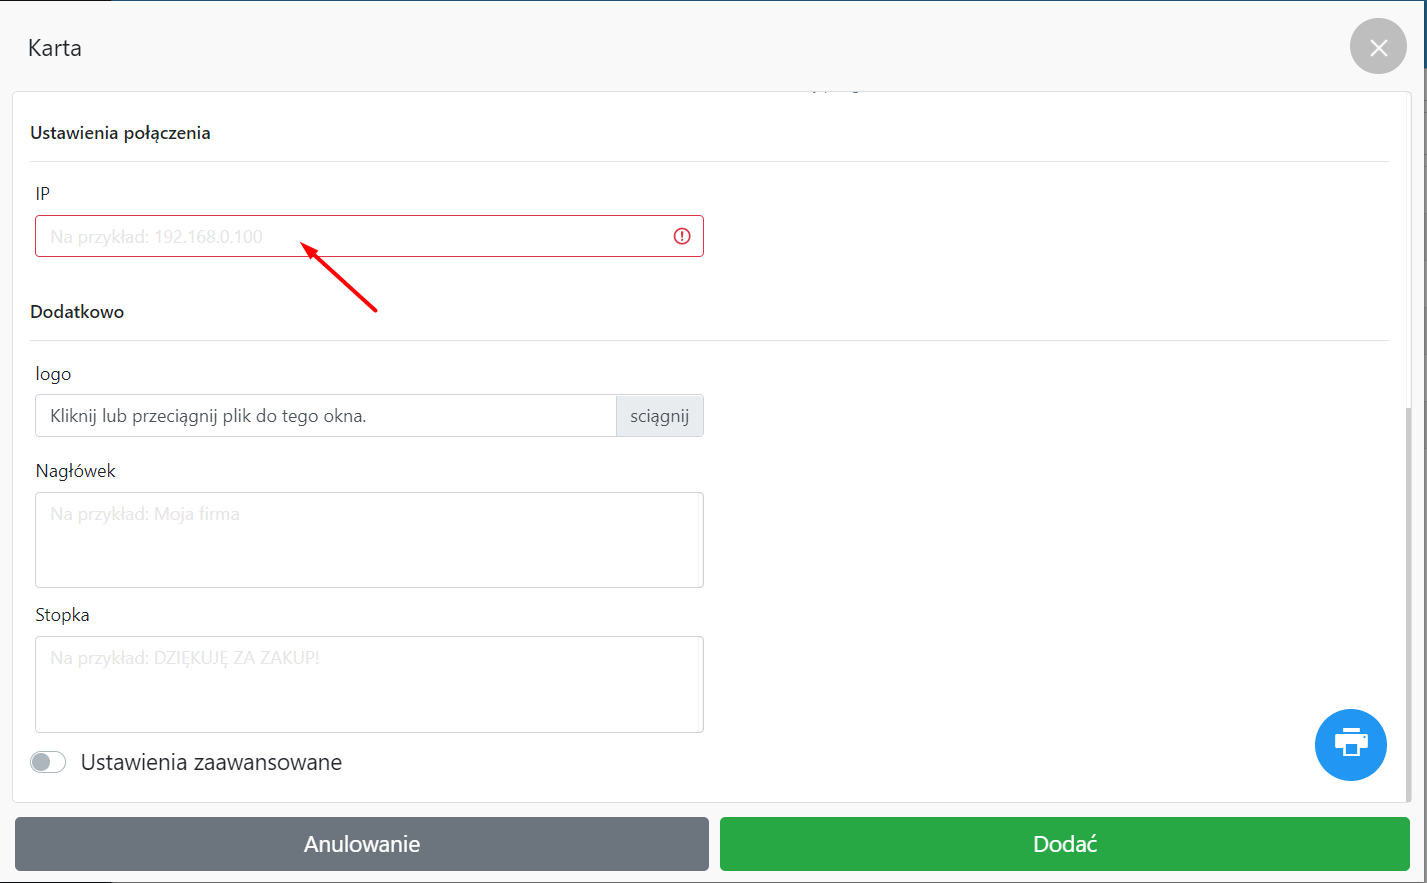Click the dialog's vertical scrollbar

1408,600
